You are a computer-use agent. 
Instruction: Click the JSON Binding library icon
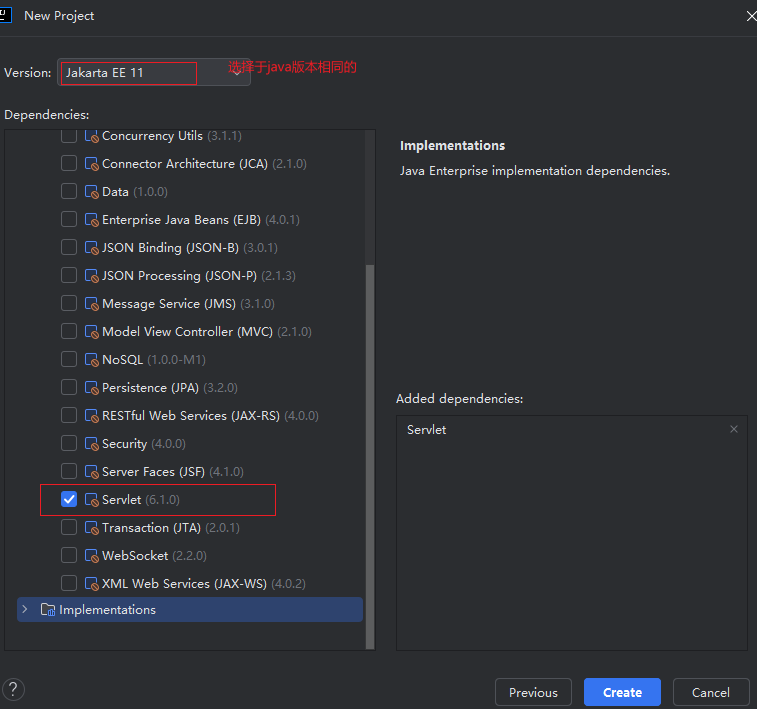tap(91, 248)
